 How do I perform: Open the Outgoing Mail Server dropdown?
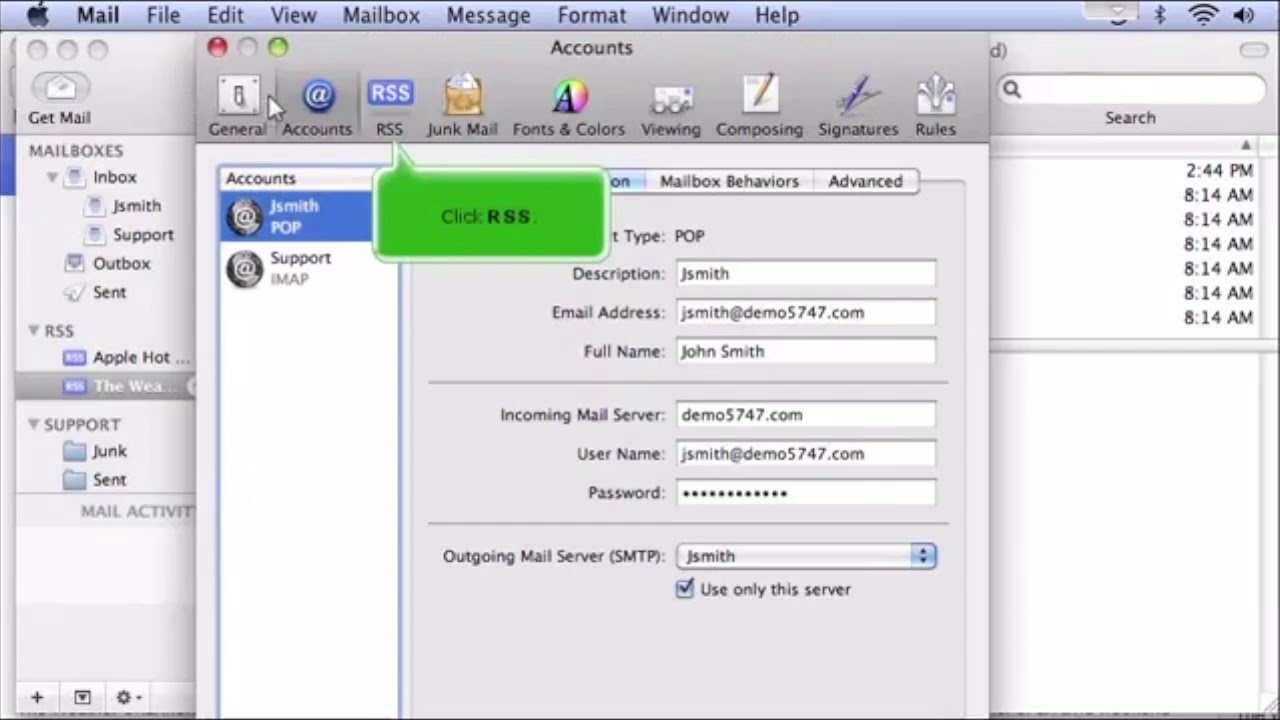point(806,556)
